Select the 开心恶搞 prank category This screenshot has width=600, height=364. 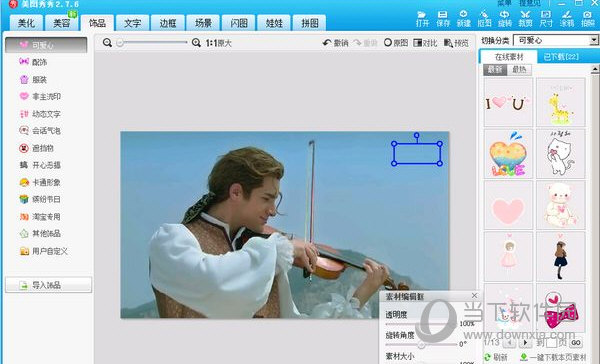40,165
